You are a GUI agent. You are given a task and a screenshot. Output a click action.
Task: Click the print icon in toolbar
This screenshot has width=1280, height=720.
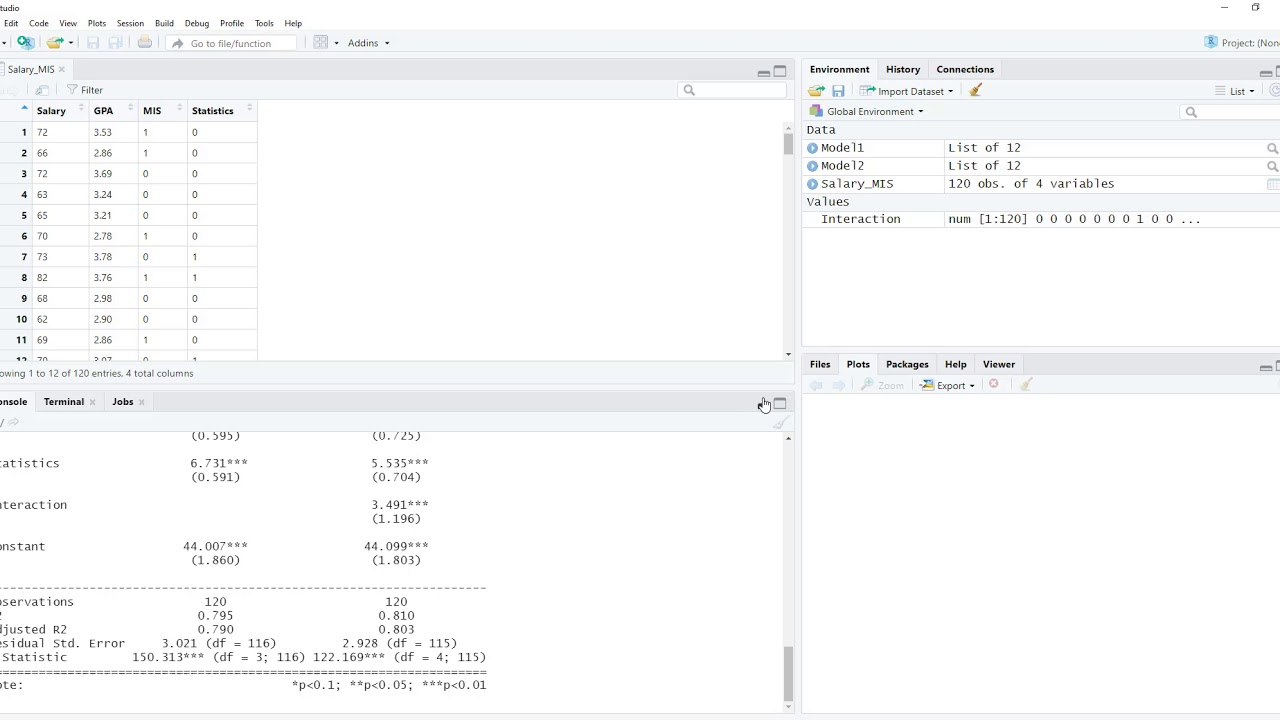(145, 43)
